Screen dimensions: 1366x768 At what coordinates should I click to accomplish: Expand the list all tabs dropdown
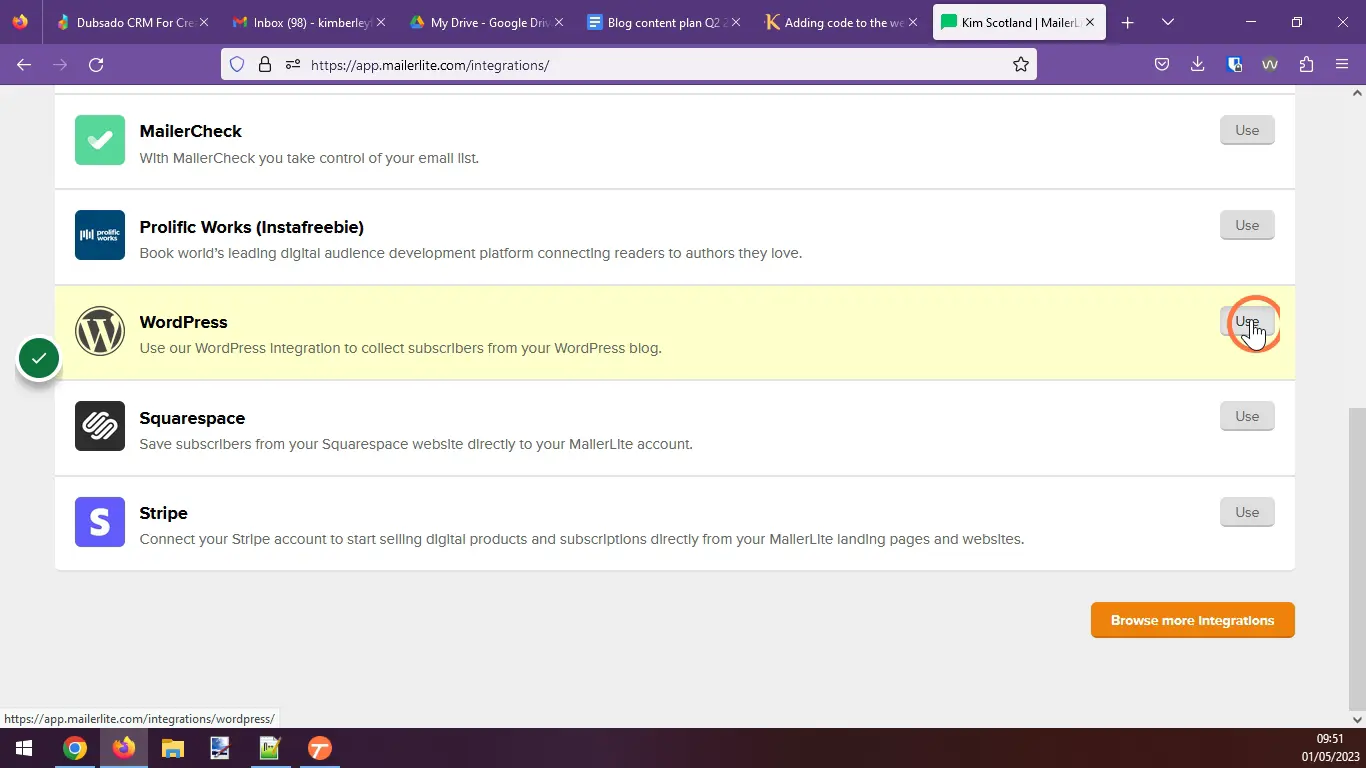pos(1167,22)
